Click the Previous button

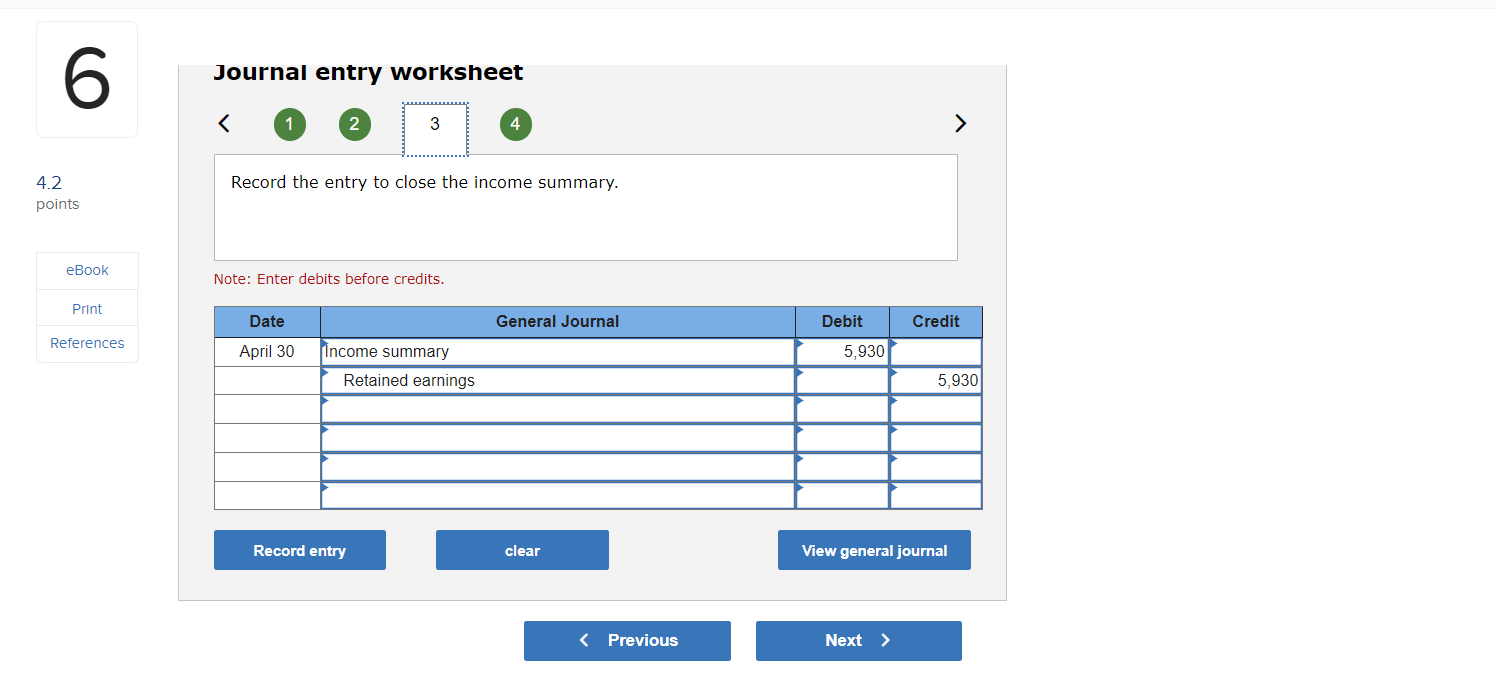(x=627, y=640)
